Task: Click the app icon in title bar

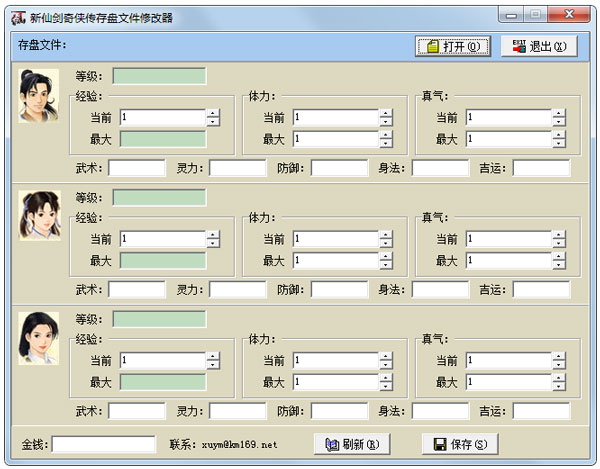Action: 18,18
